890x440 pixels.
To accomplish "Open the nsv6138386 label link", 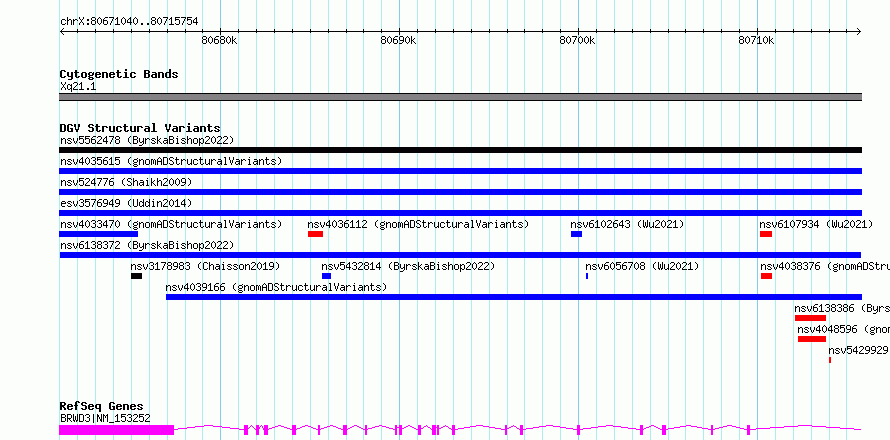I will coord(842,308).
